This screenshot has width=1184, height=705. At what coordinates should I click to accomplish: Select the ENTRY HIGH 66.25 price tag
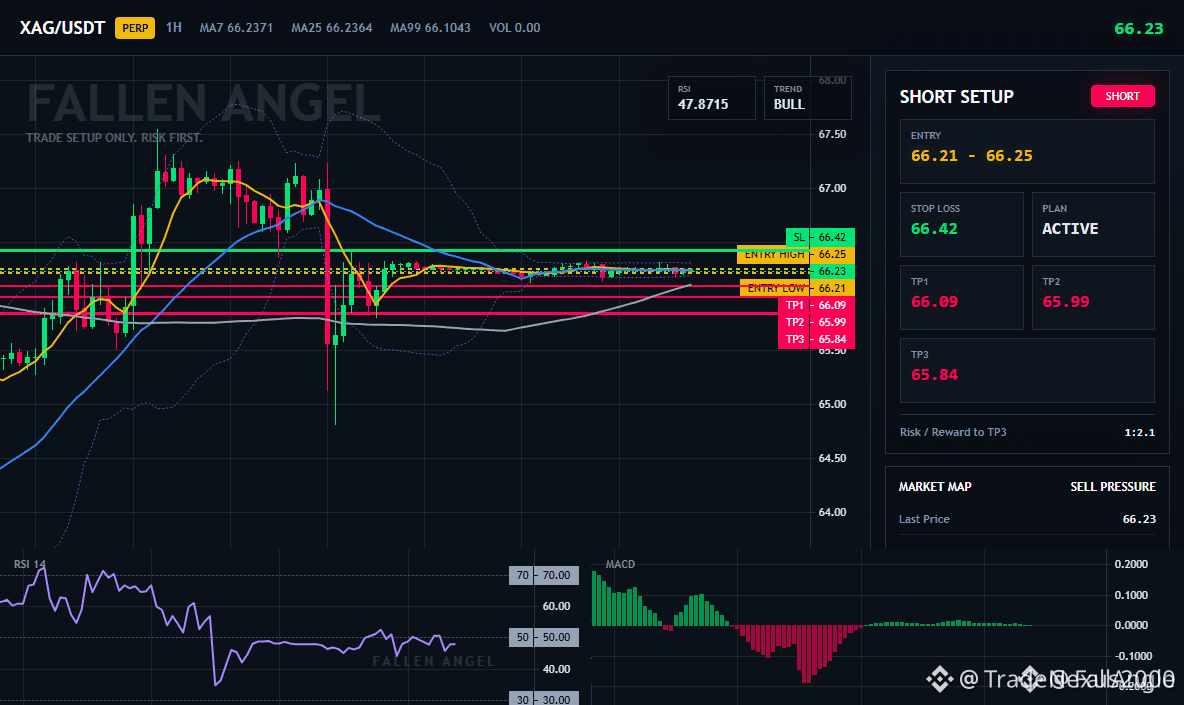click(x=795, y=254)
